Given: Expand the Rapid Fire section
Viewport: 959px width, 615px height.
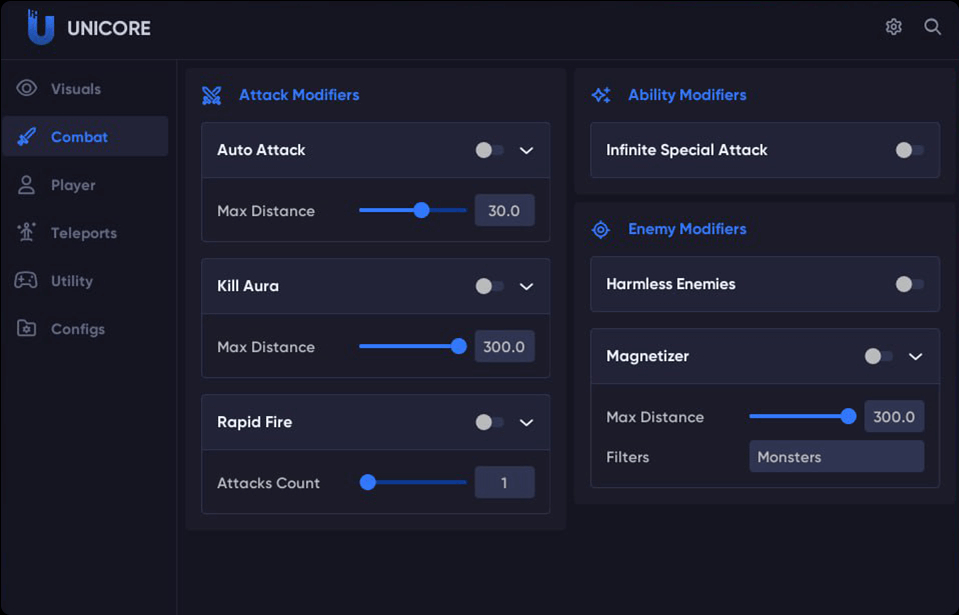Looking at the screenshot, I should click(x=527, y=422).
